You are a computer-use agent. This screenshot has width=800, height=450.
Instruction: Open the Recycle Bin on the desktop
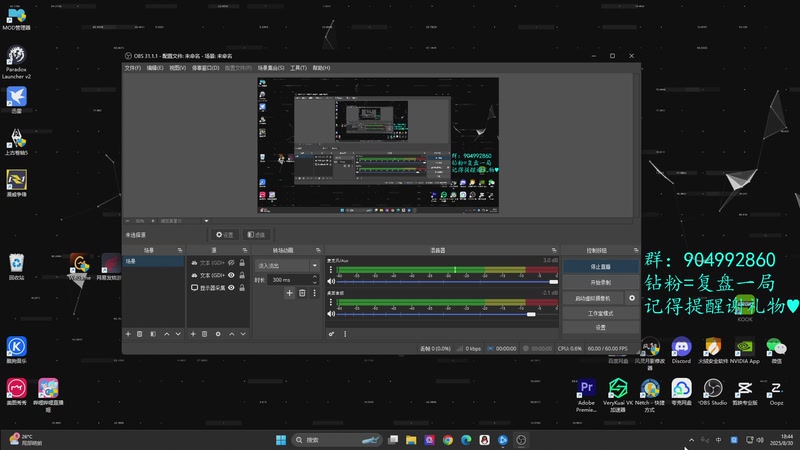click(x=16, y=266)
